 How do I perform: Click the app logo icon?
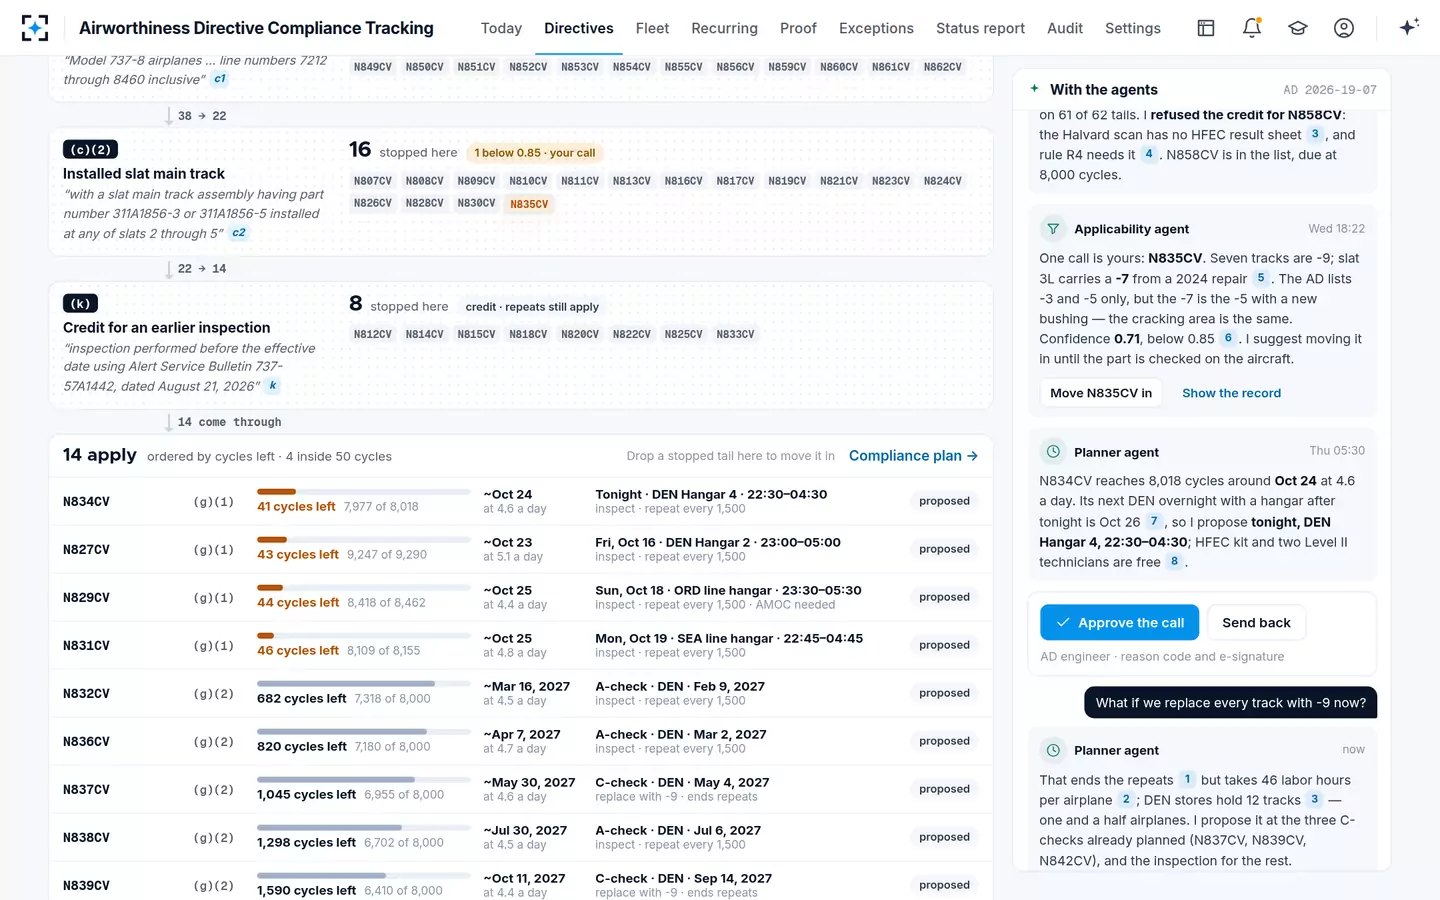(x=35, y=28)
